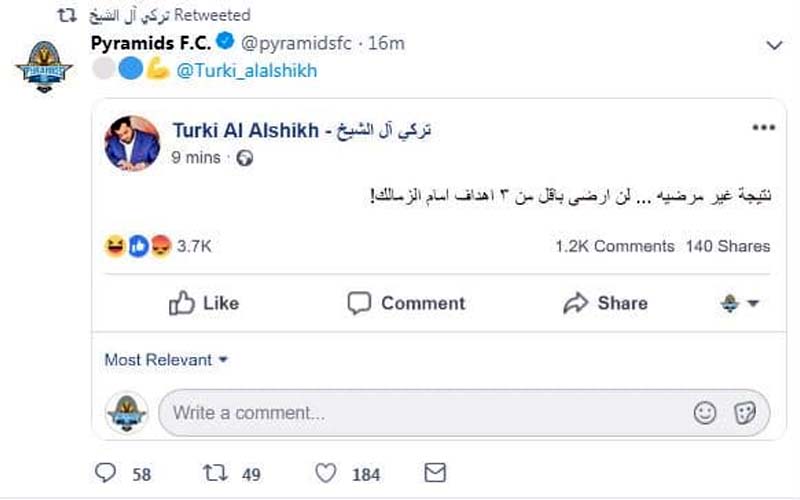This screenshot has height=500, width=800.
Task: Open the comment-as profile selector dropdown
Action: point(740,303)
